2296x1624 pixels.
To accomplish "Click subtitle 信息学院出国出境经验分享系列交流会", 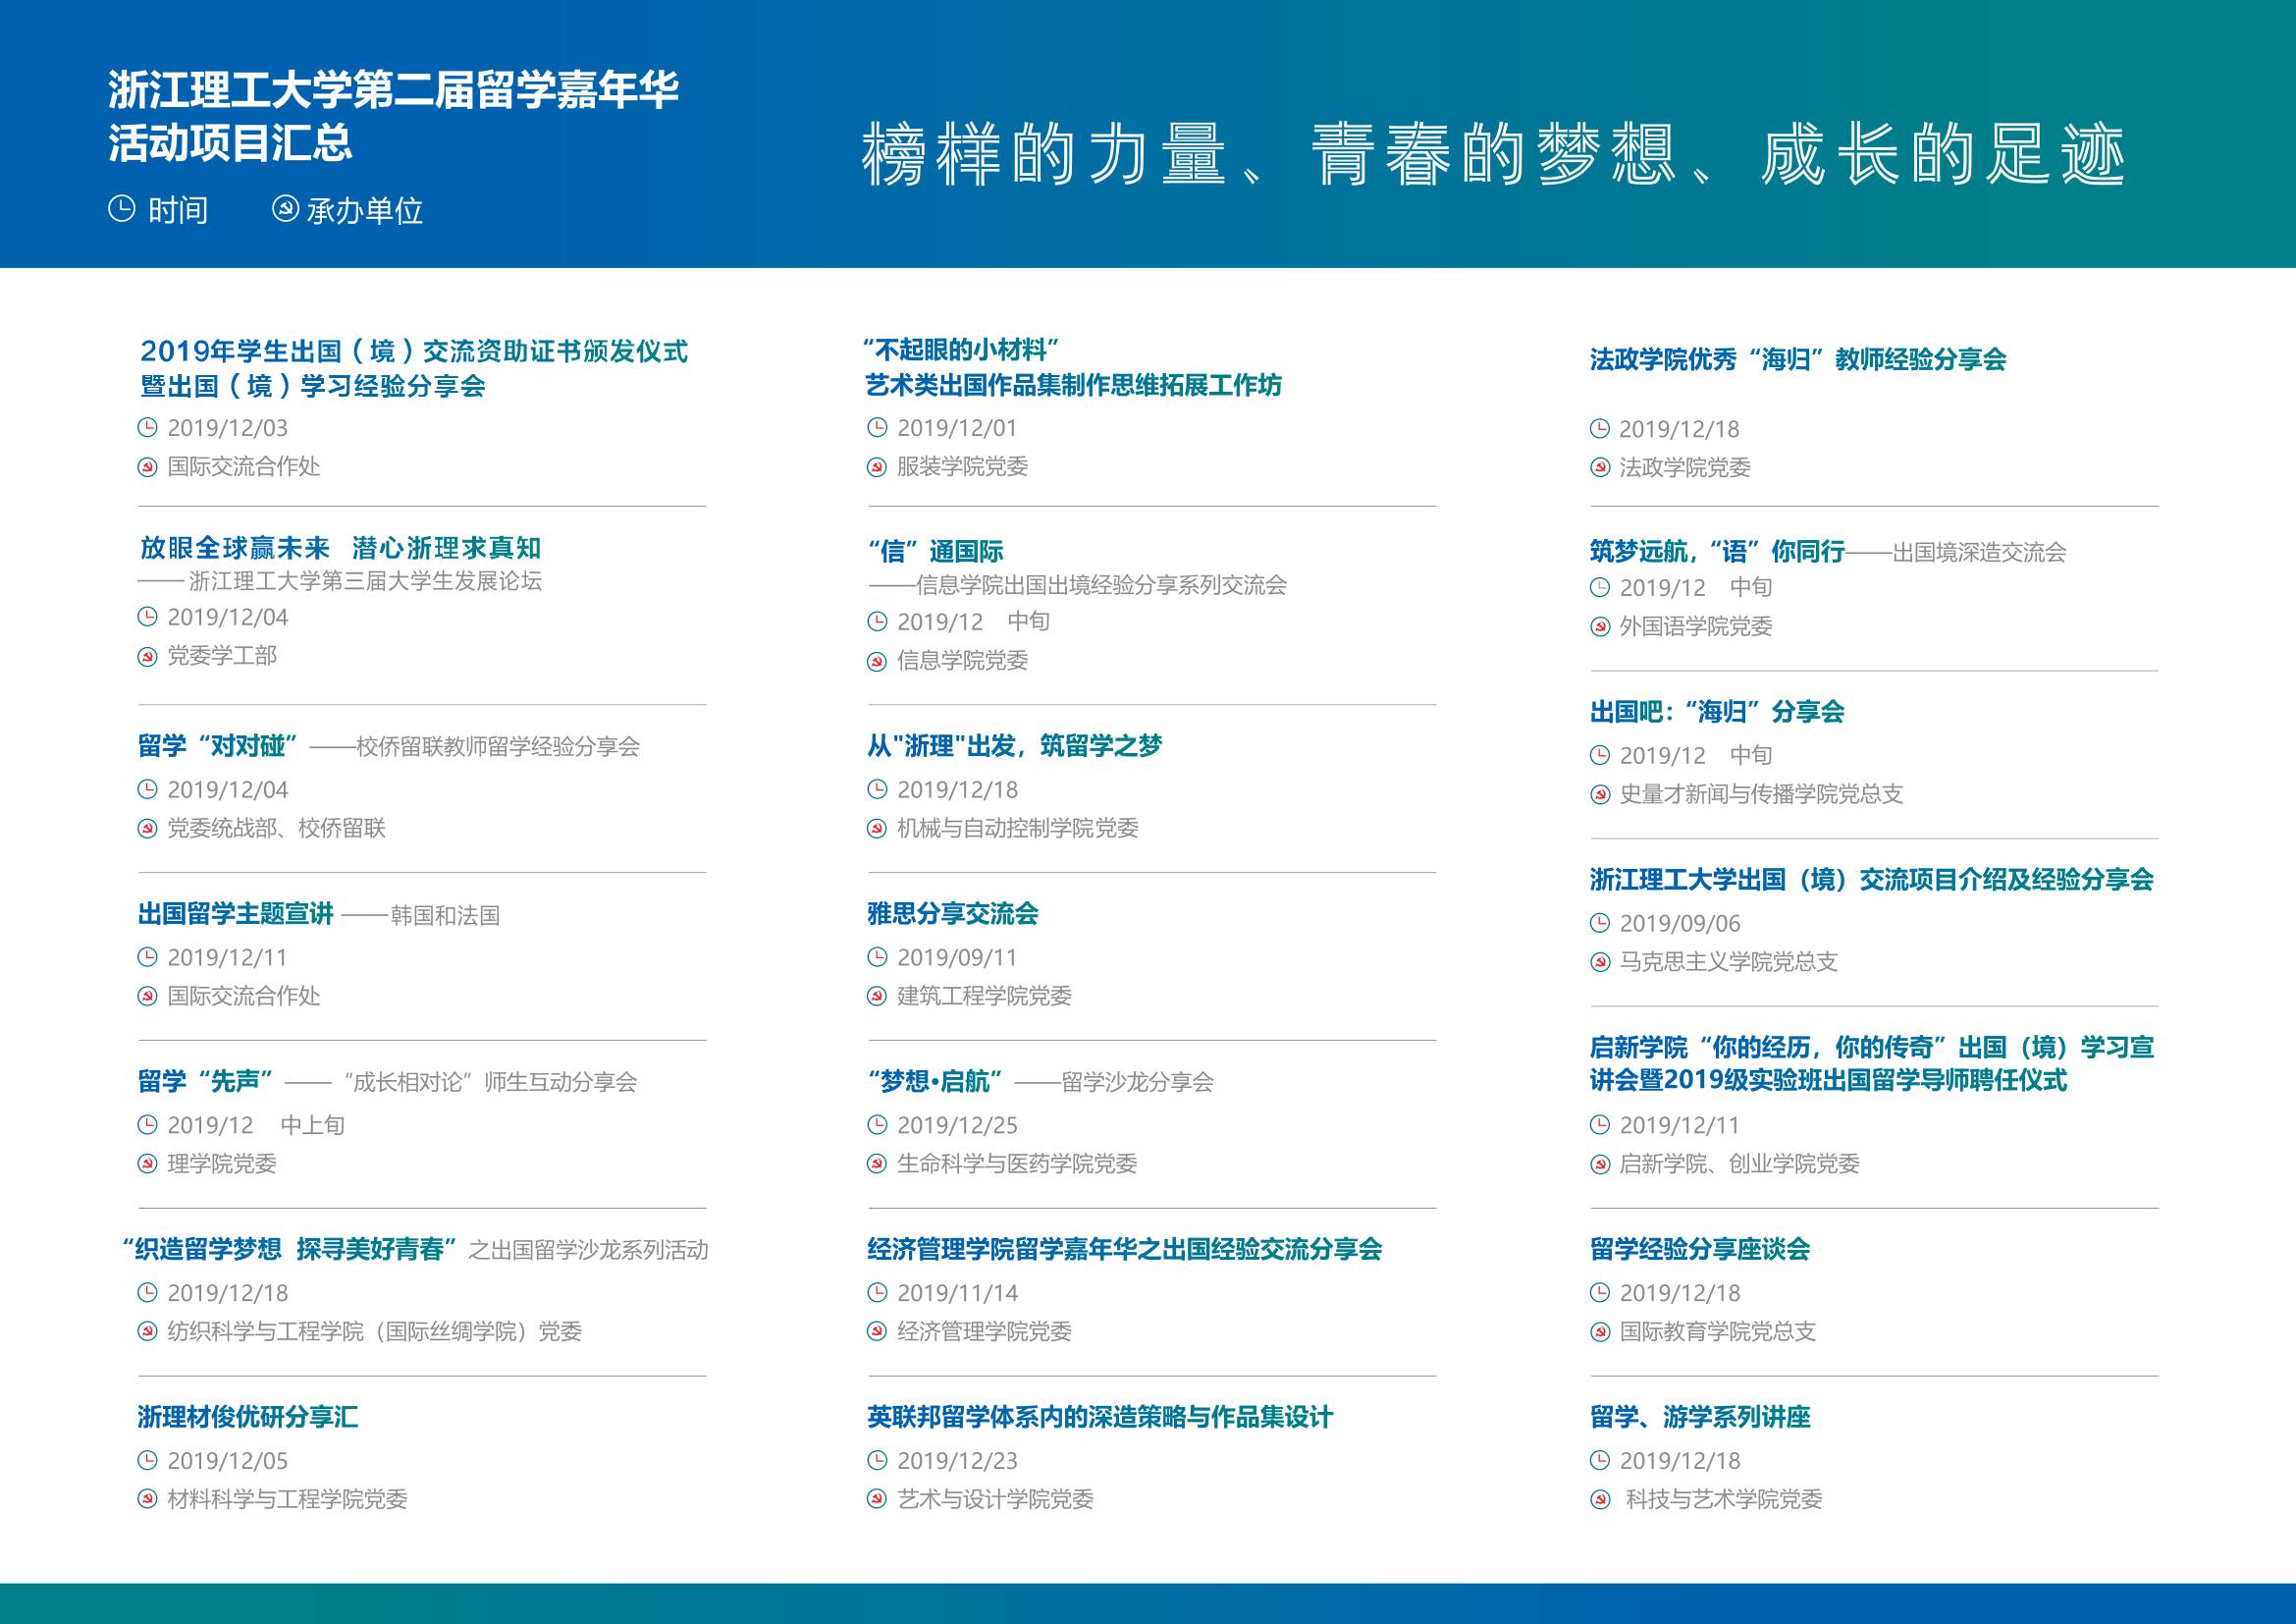I will (x=1102, y=585).
